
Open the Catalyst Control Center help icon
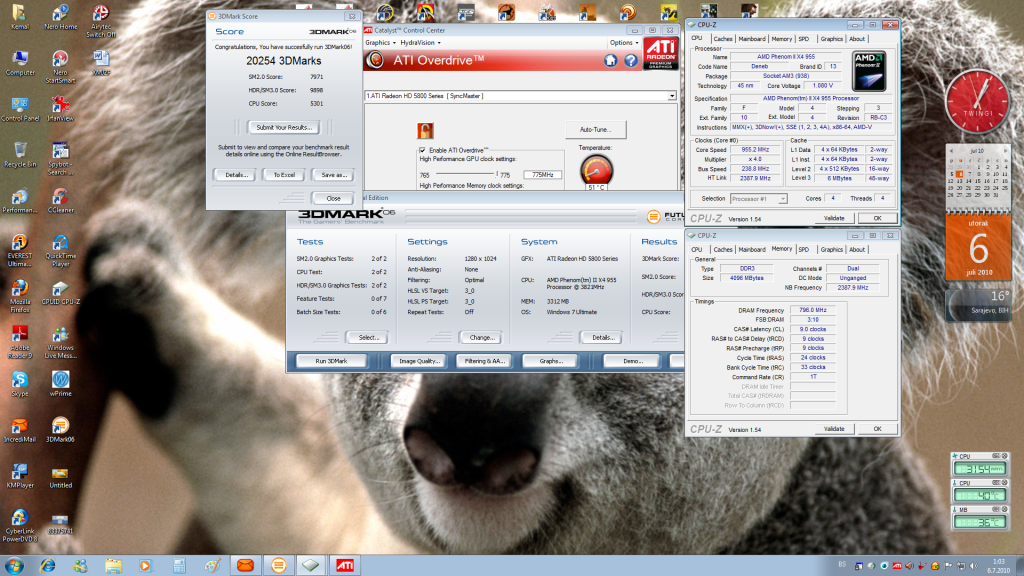click(x=630, y=60)
